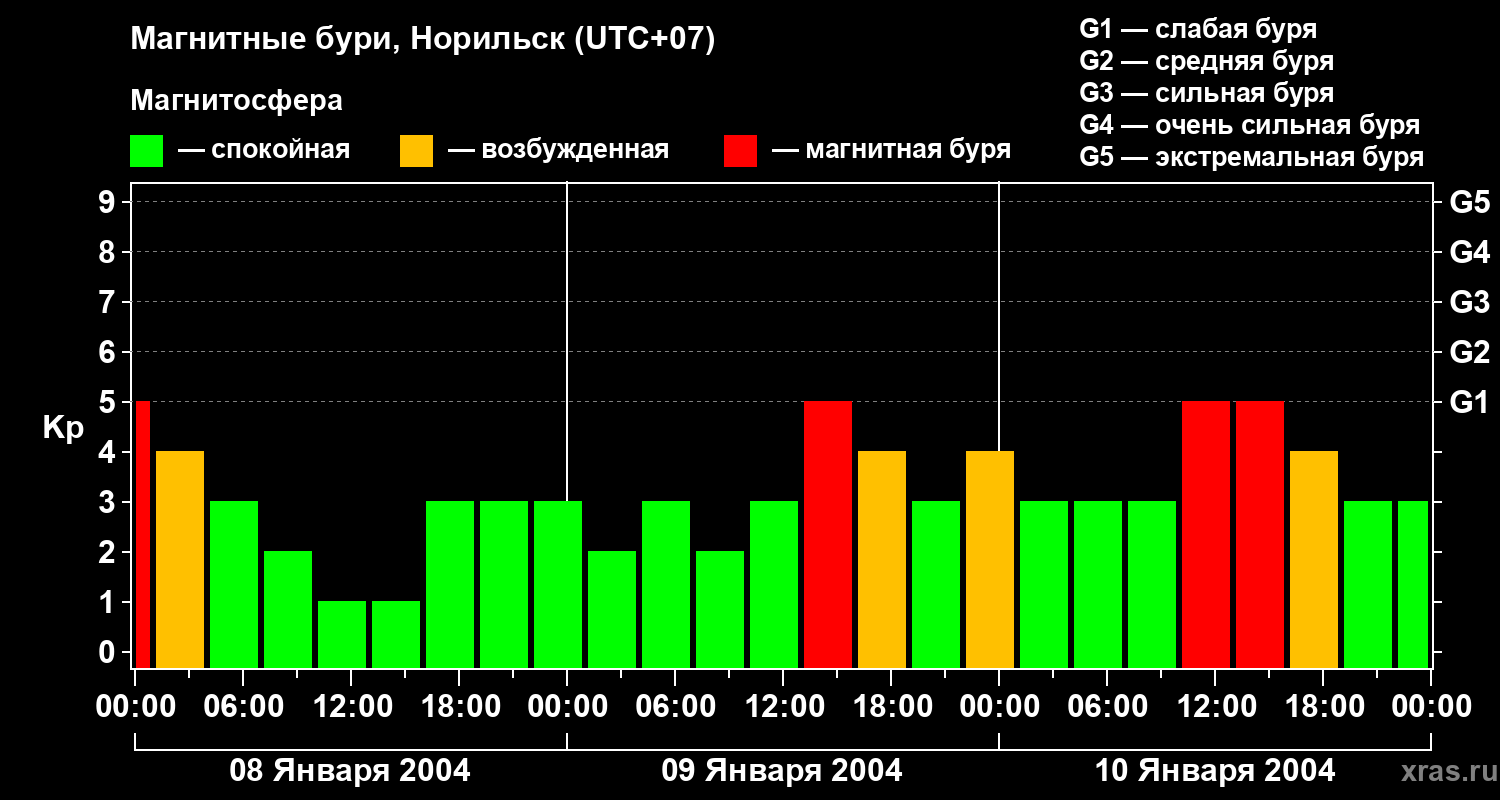Click the '9' value on Kp axis
The width and height of the screenshot is (1500, 800).
point(109,202)
